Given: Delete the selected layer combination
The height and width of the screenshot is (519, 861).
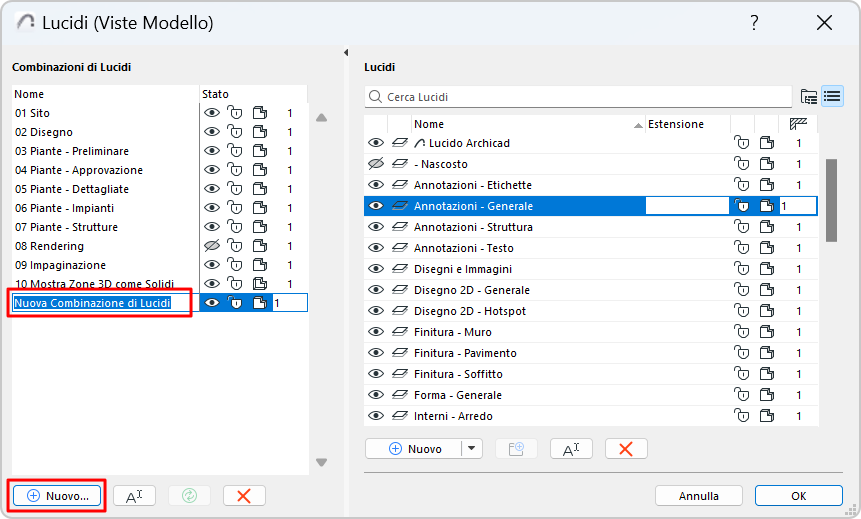Looking at the screenshot, I should pyautogui.click(x=244, y=496).
